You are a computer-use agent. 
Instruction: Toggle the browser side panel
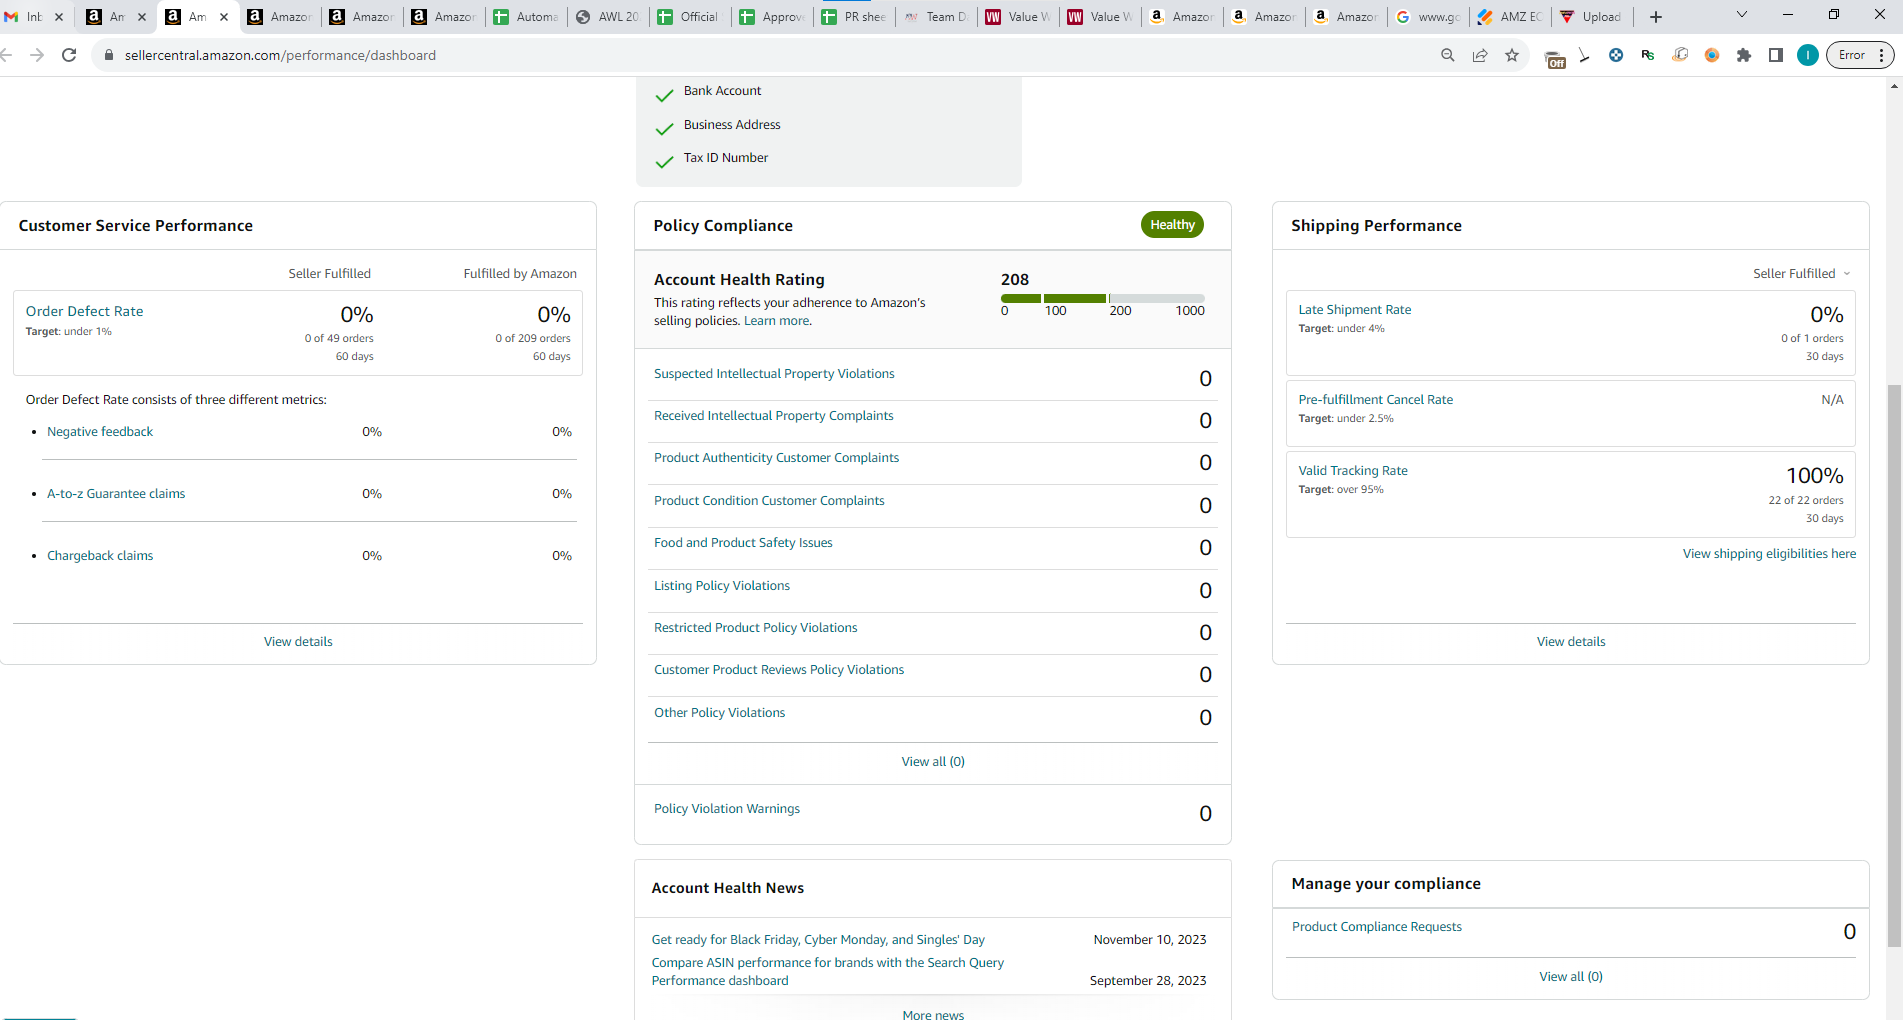[x=1776, y=55]
